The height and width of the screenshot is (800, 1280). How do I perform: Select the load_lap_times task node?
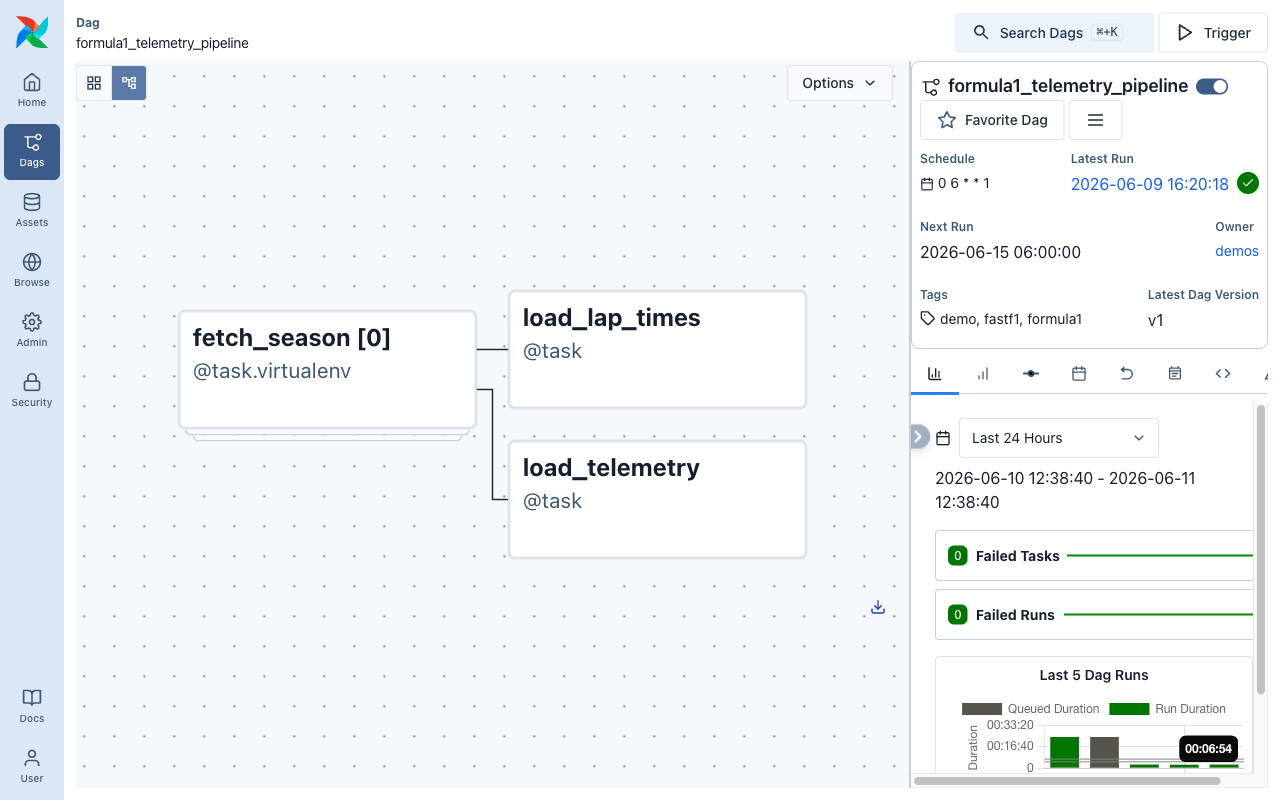coord(657,349)
